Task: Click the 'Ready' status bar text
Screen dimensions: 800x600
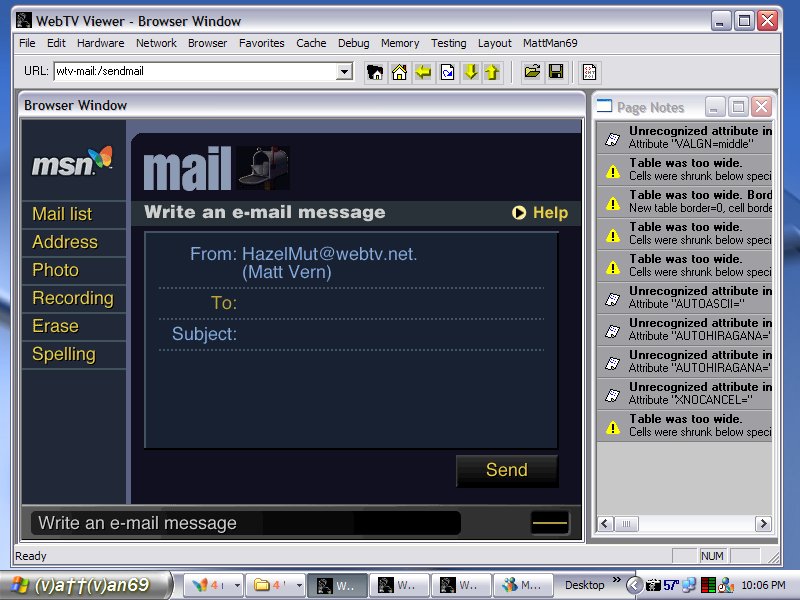Action: point(31,556)
